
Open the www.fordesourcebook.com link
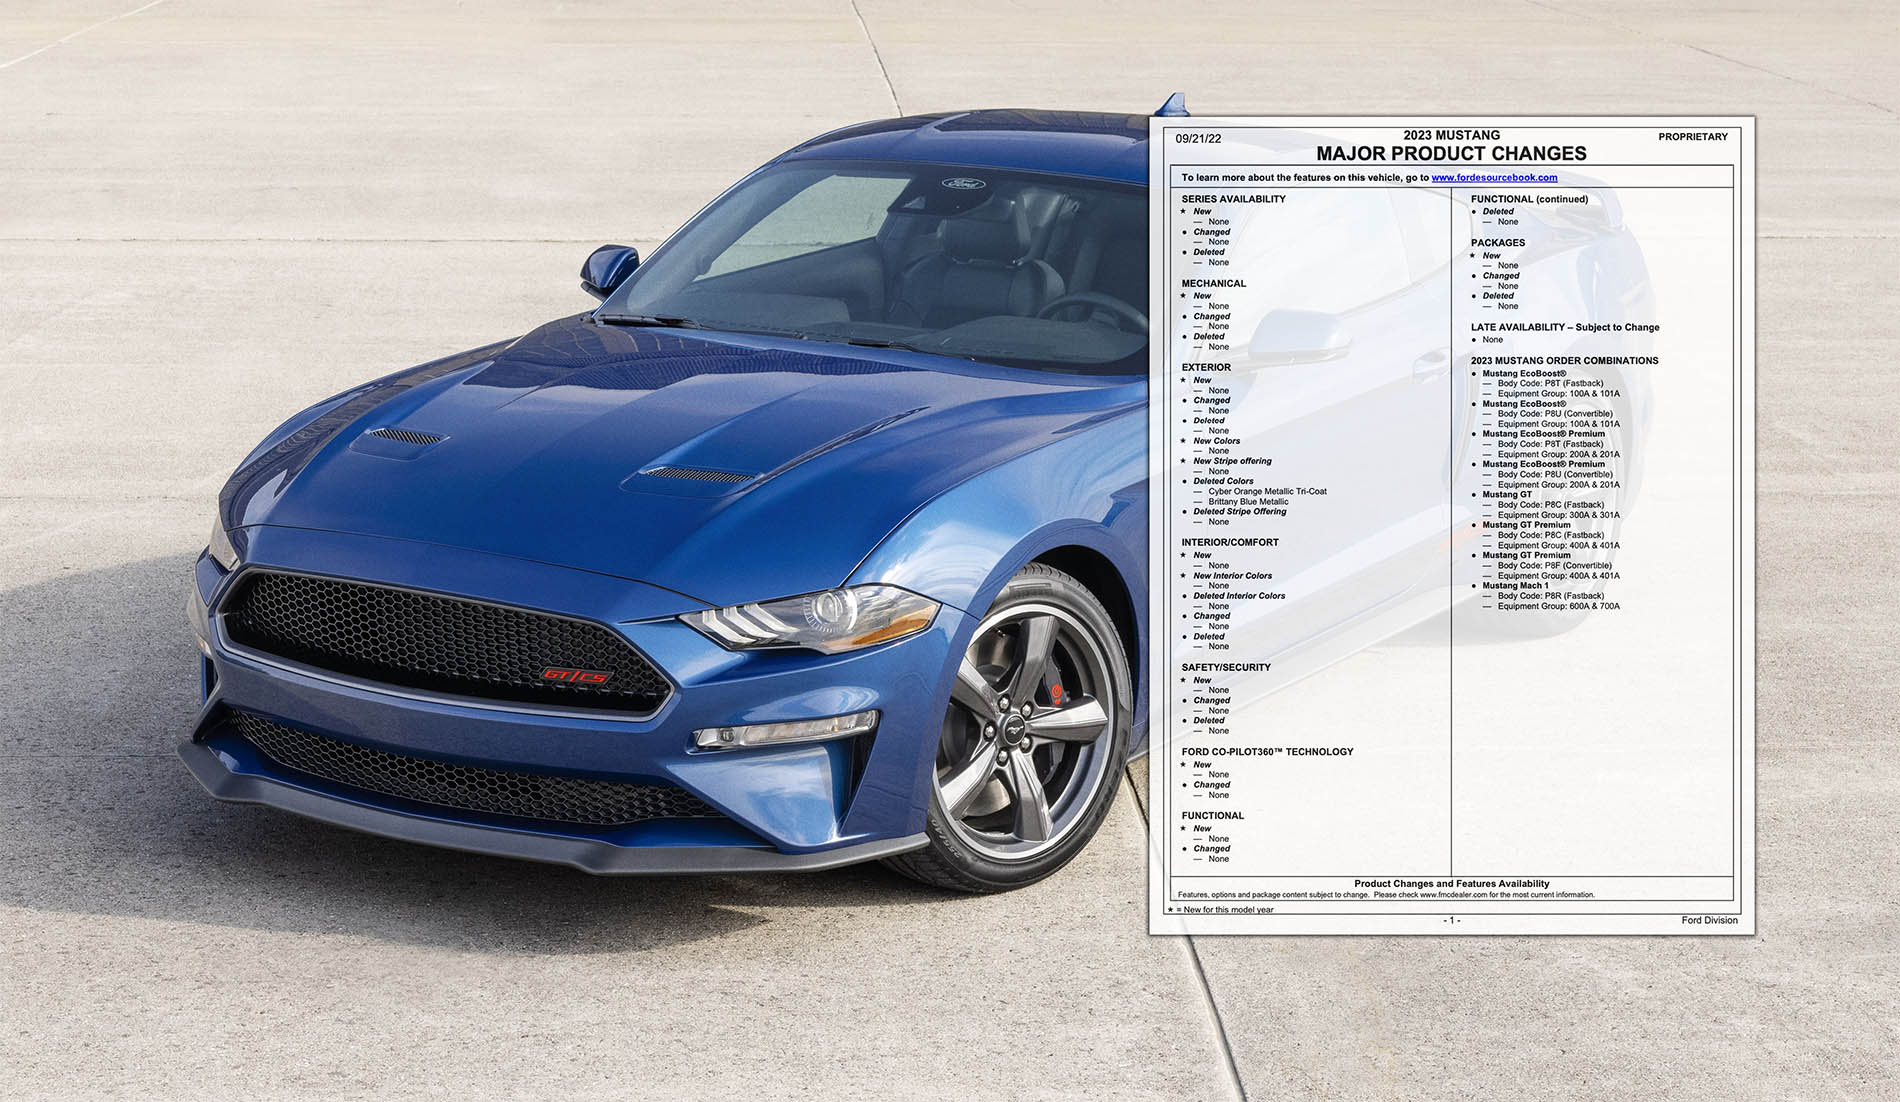pyautogui.click(x=1494, y=178)
